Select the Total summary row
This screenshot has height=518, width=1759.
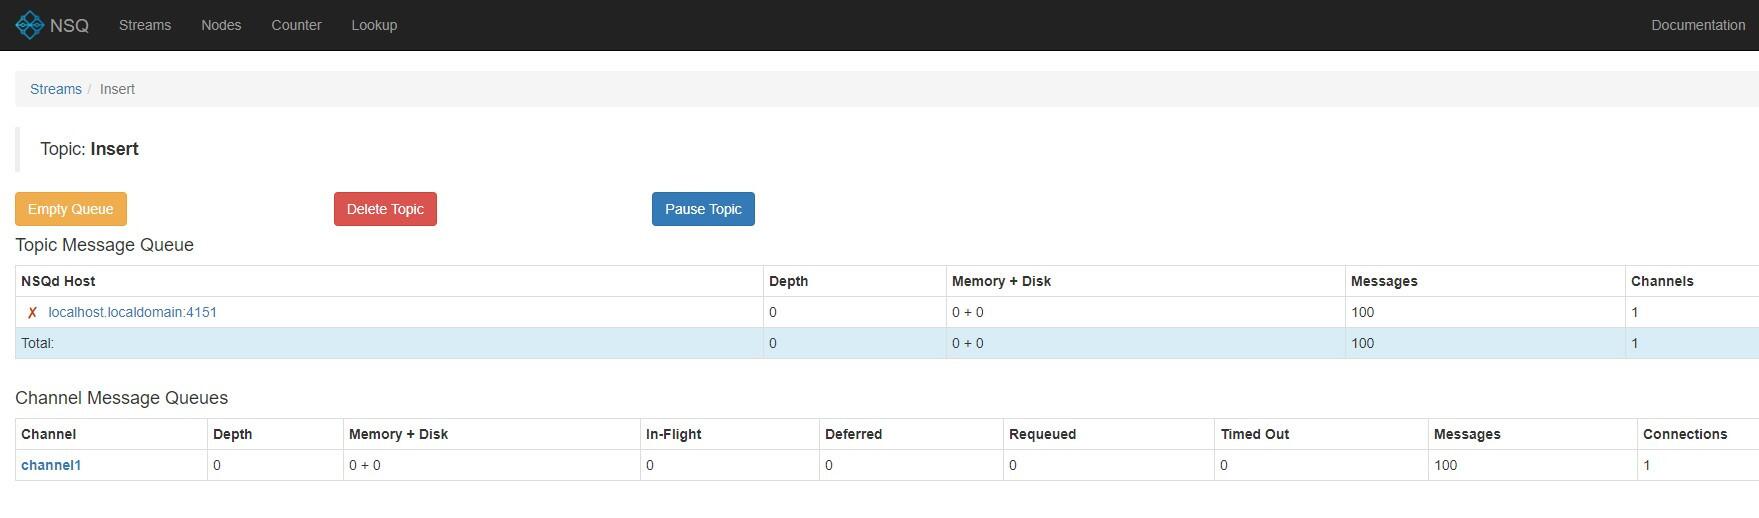400,343
